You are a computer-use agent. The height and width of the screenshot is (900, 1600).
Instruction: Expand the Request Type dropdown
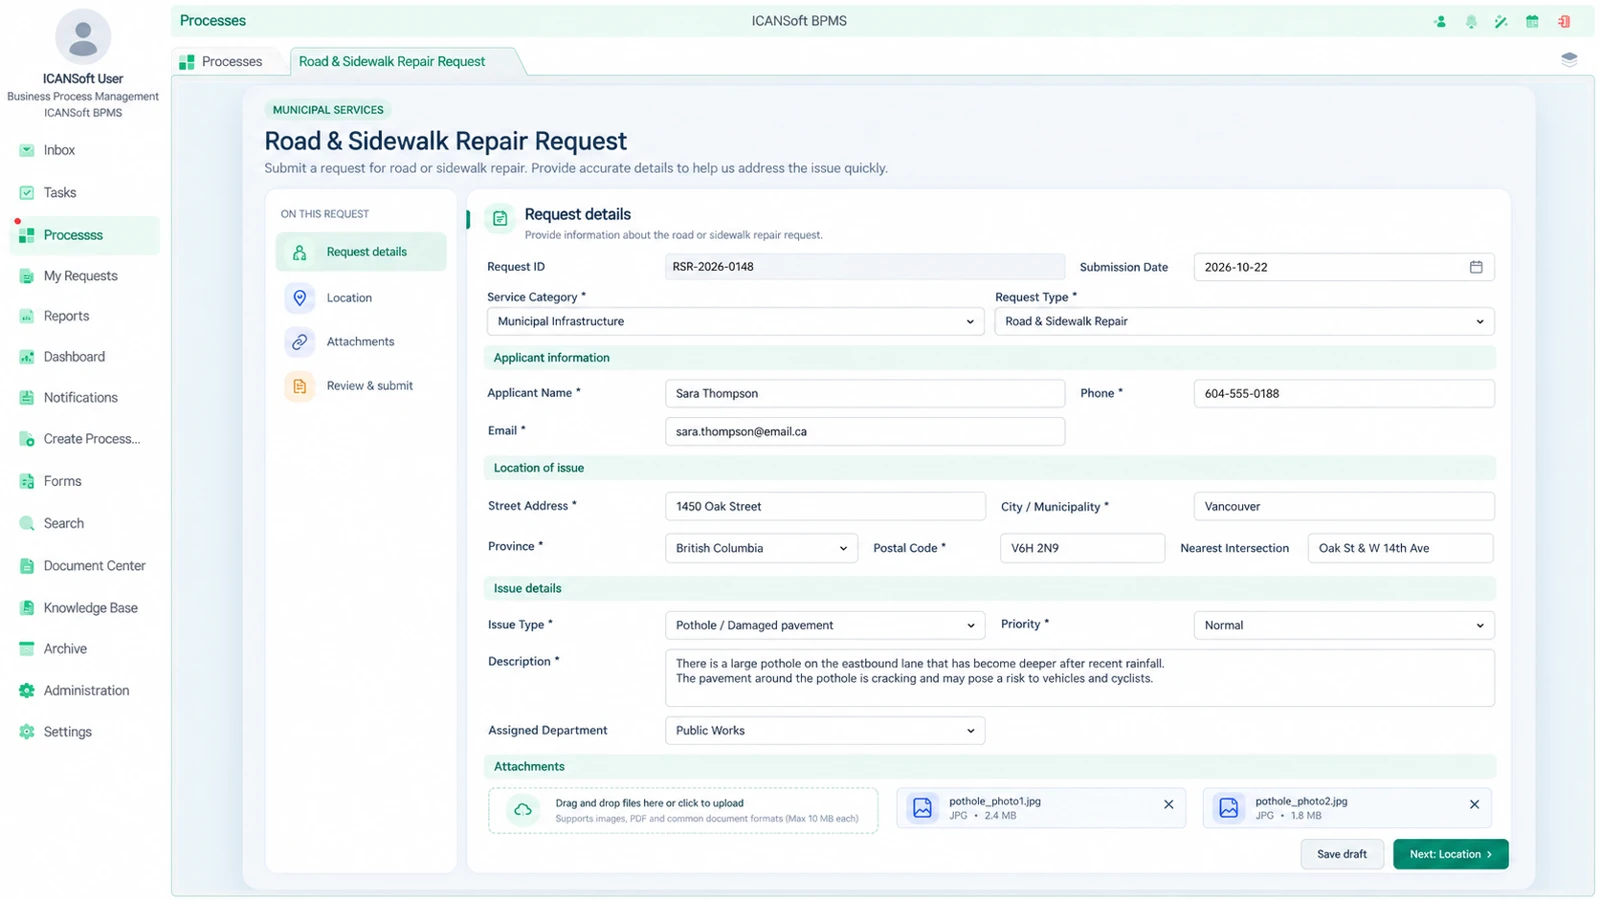click(x=1244, y=321)
